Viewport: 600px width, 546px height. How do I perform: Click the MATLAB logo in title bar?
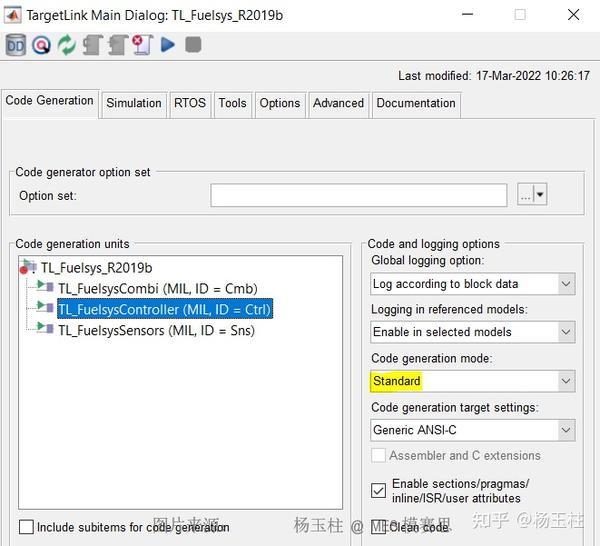[13, 15]
